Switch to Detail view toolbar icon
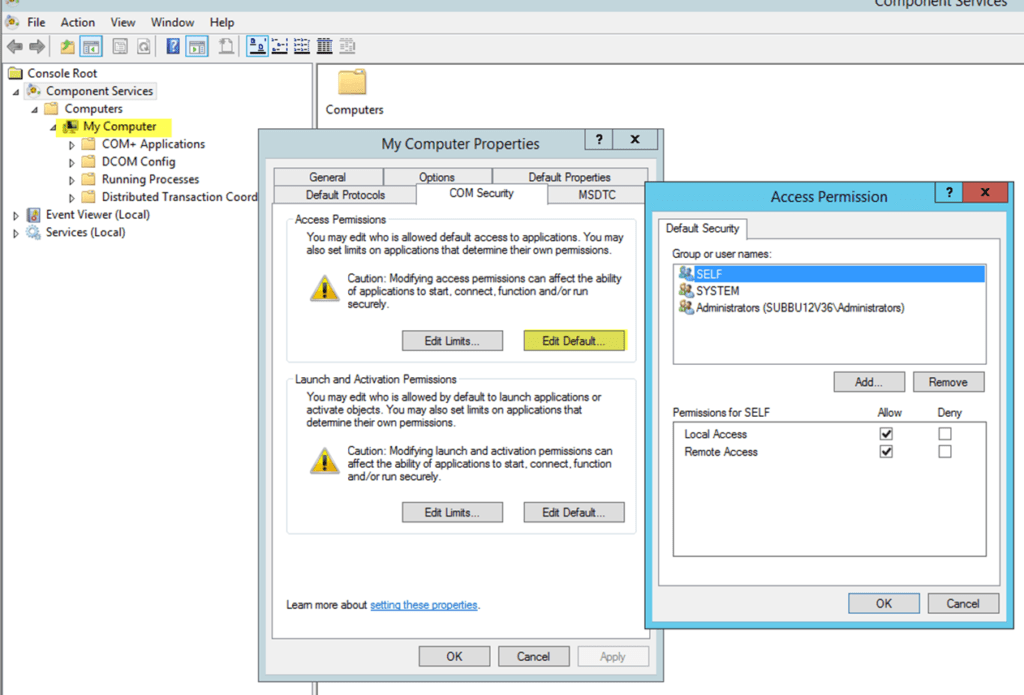The image size is (1024, 695). click(325, 47)
